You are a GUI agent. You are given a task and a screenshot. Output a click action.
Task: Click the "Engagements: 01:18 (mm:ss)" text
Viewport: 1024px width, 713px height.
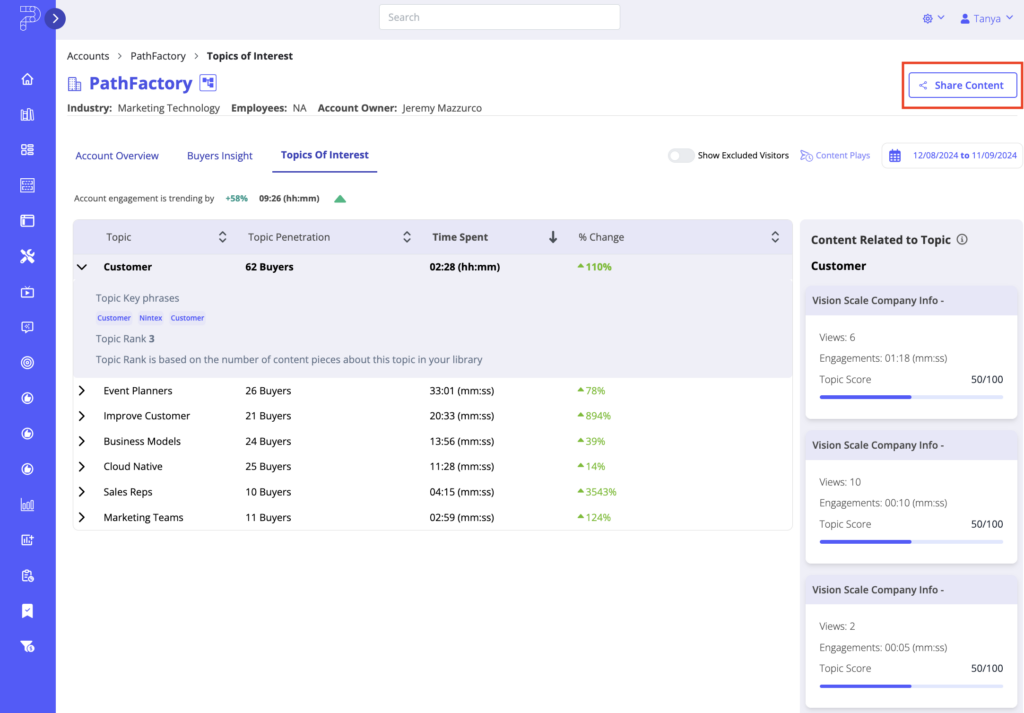[883, 358]
